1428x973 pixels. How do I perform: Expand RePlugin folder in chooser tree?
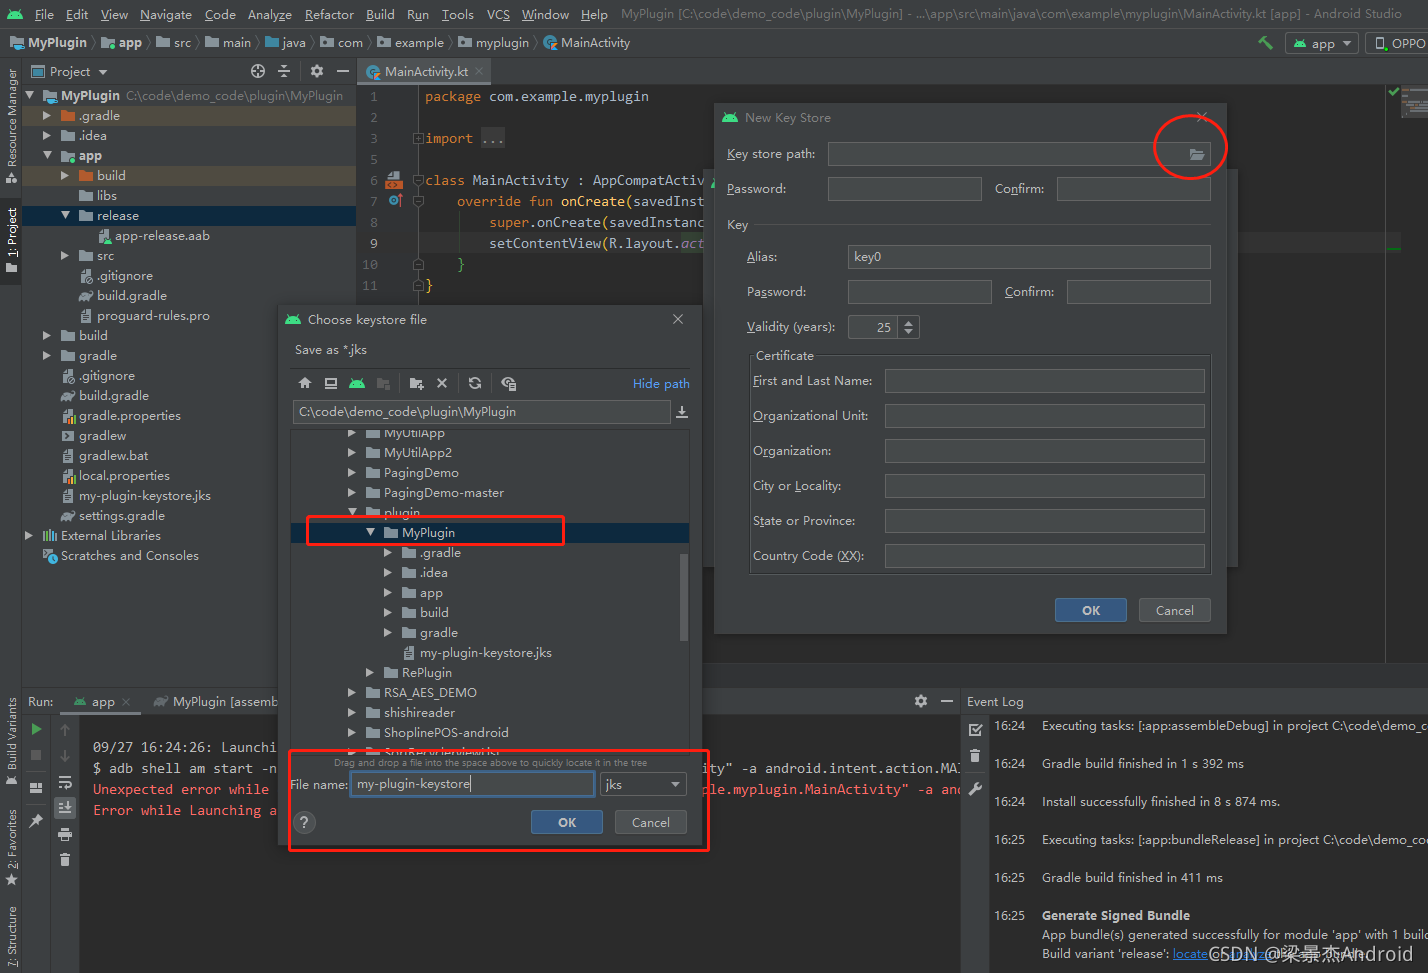click(x=370, y=672)
